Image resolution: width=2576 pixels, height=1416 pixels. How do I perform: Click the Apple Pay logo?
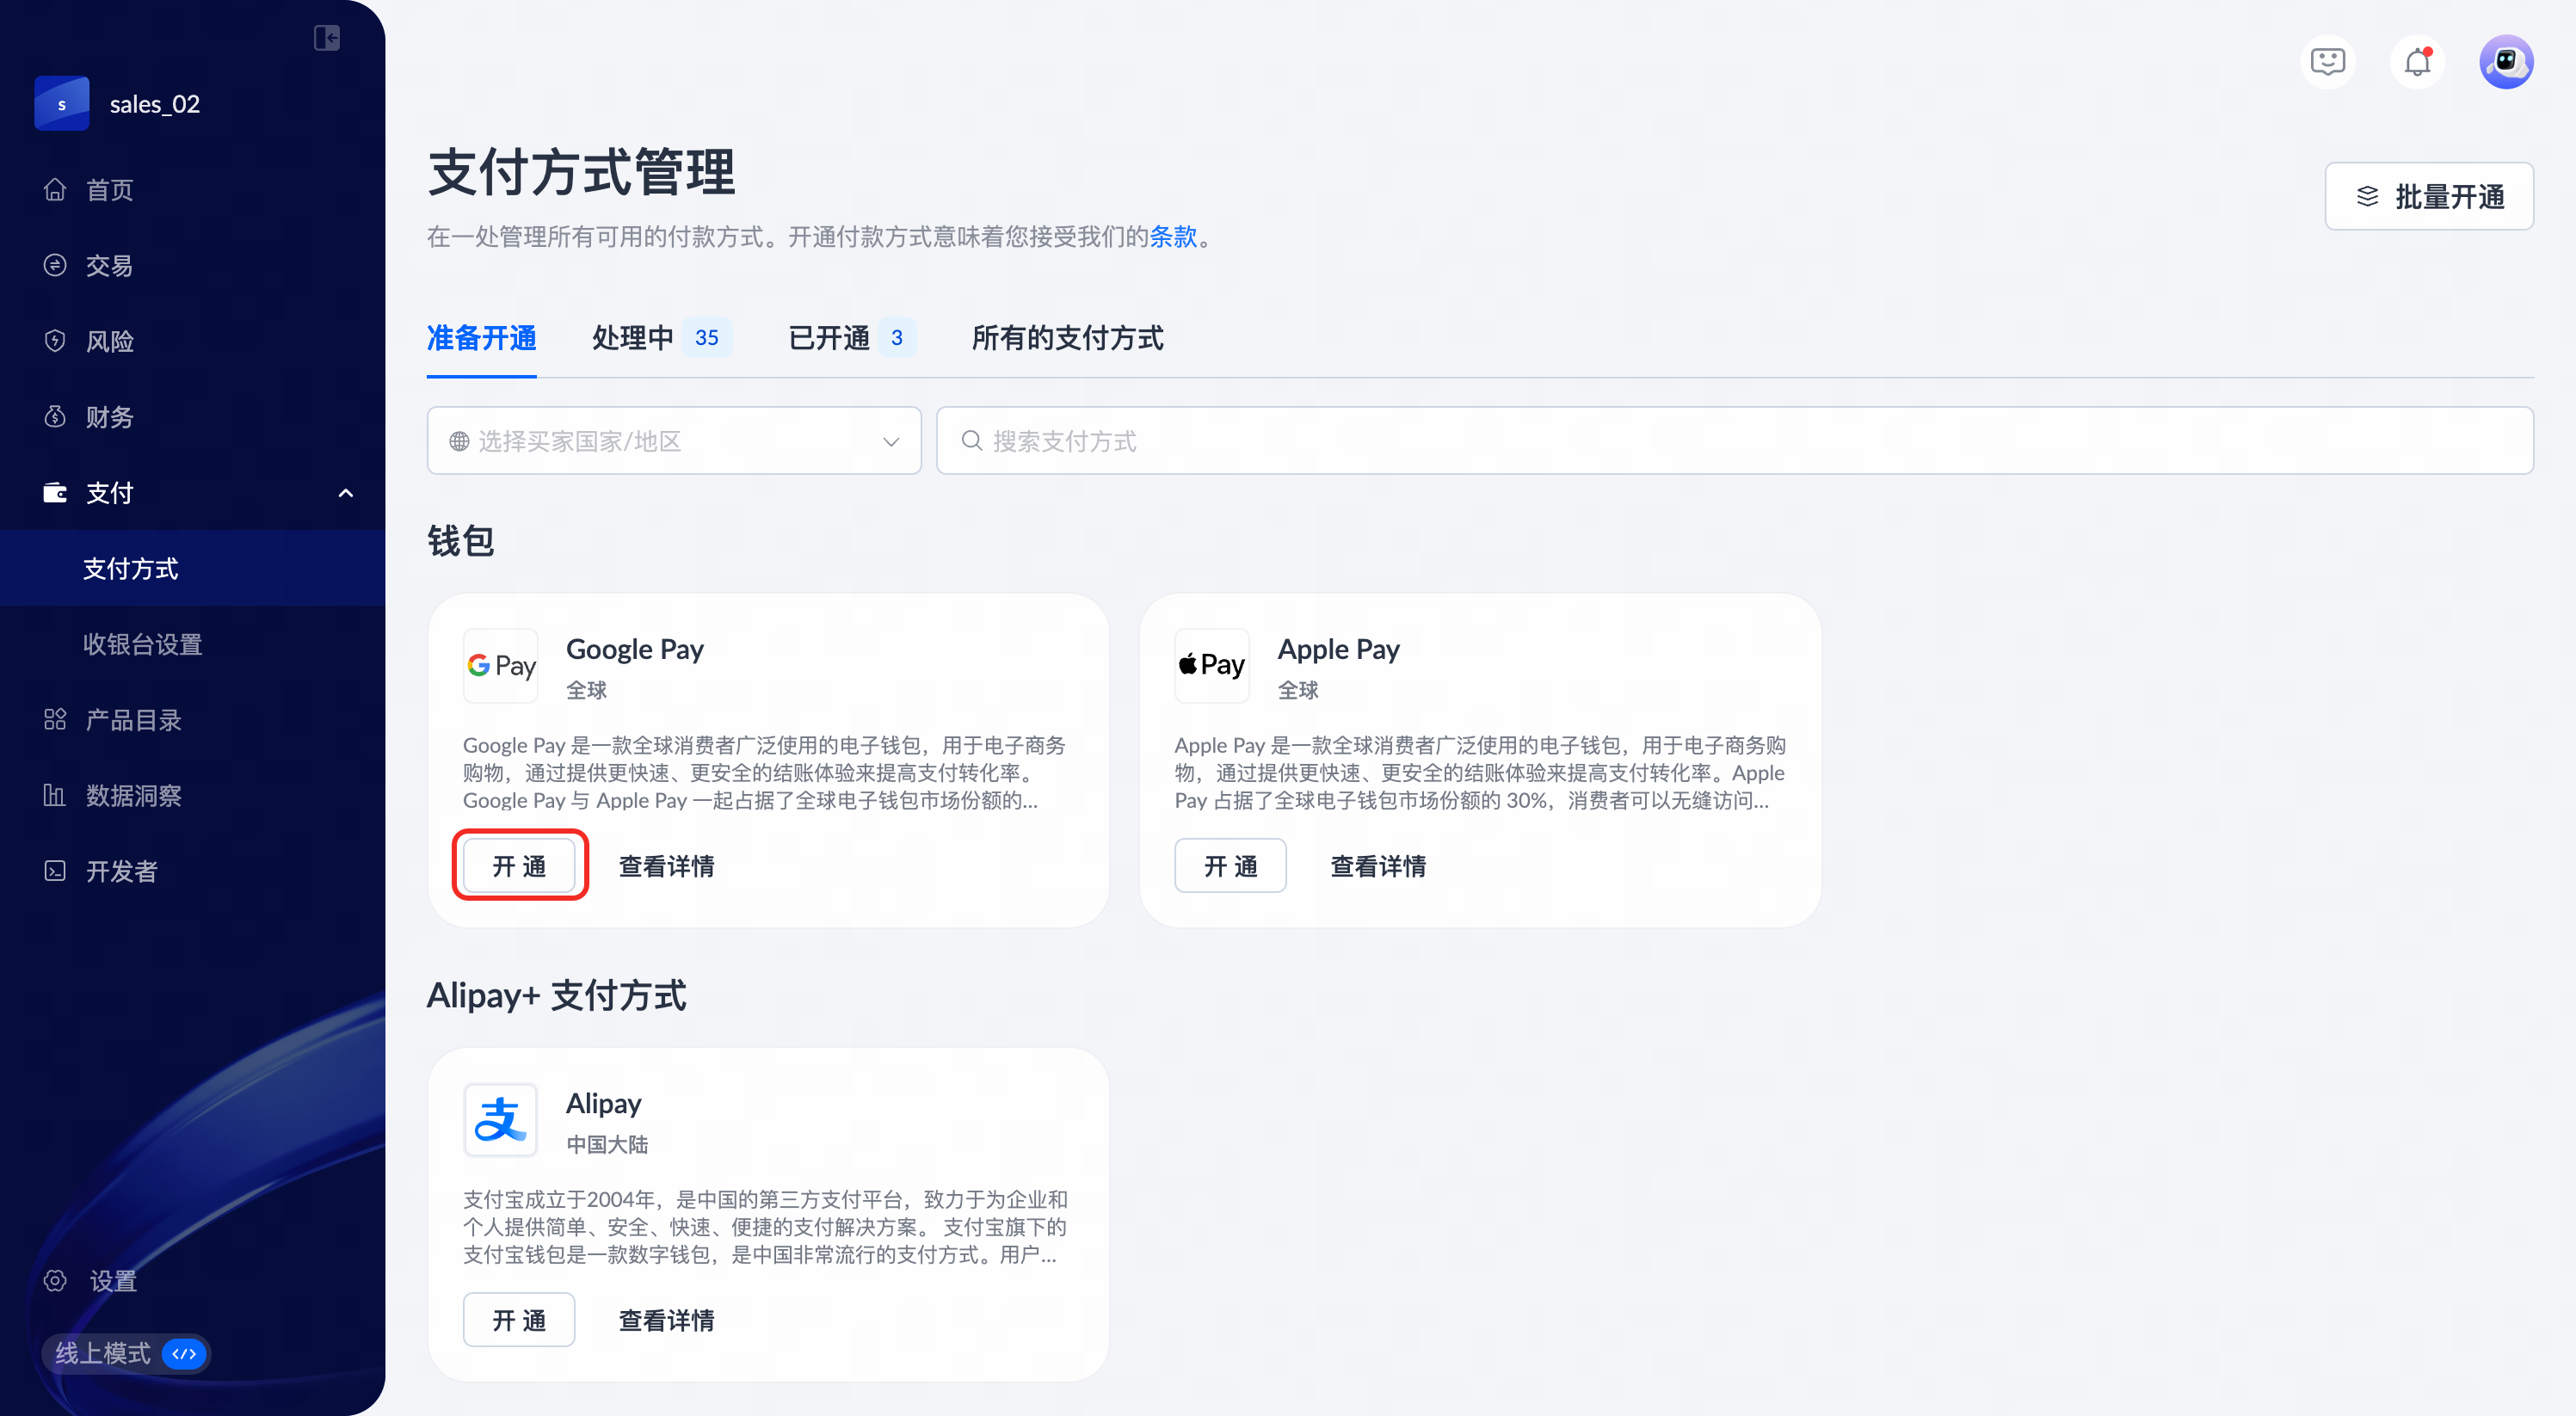point(1212,666)
